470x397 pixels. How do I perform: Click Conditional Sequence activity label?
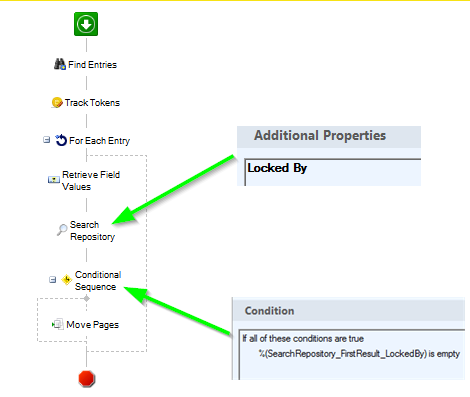coord(98,281)
